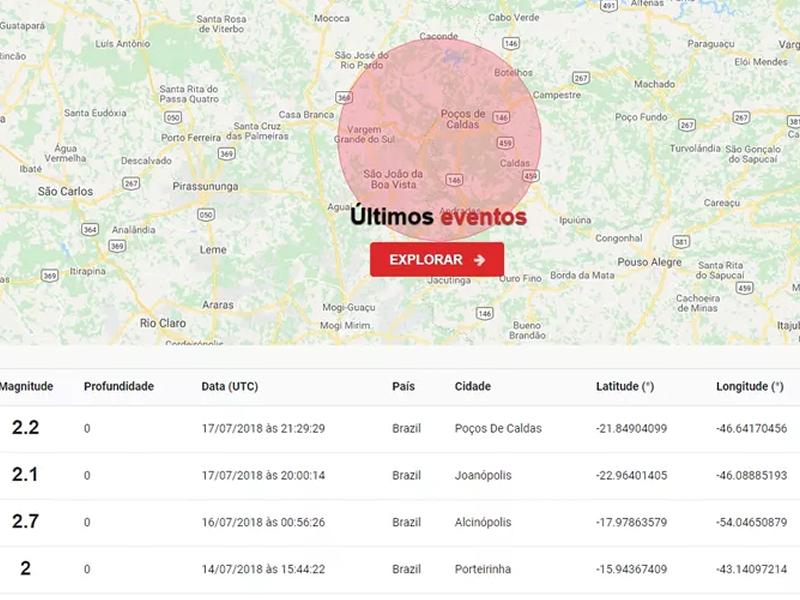Click the 267 road shield near Campestre
This screenshot has height=600, width=800.
point(580,77)
